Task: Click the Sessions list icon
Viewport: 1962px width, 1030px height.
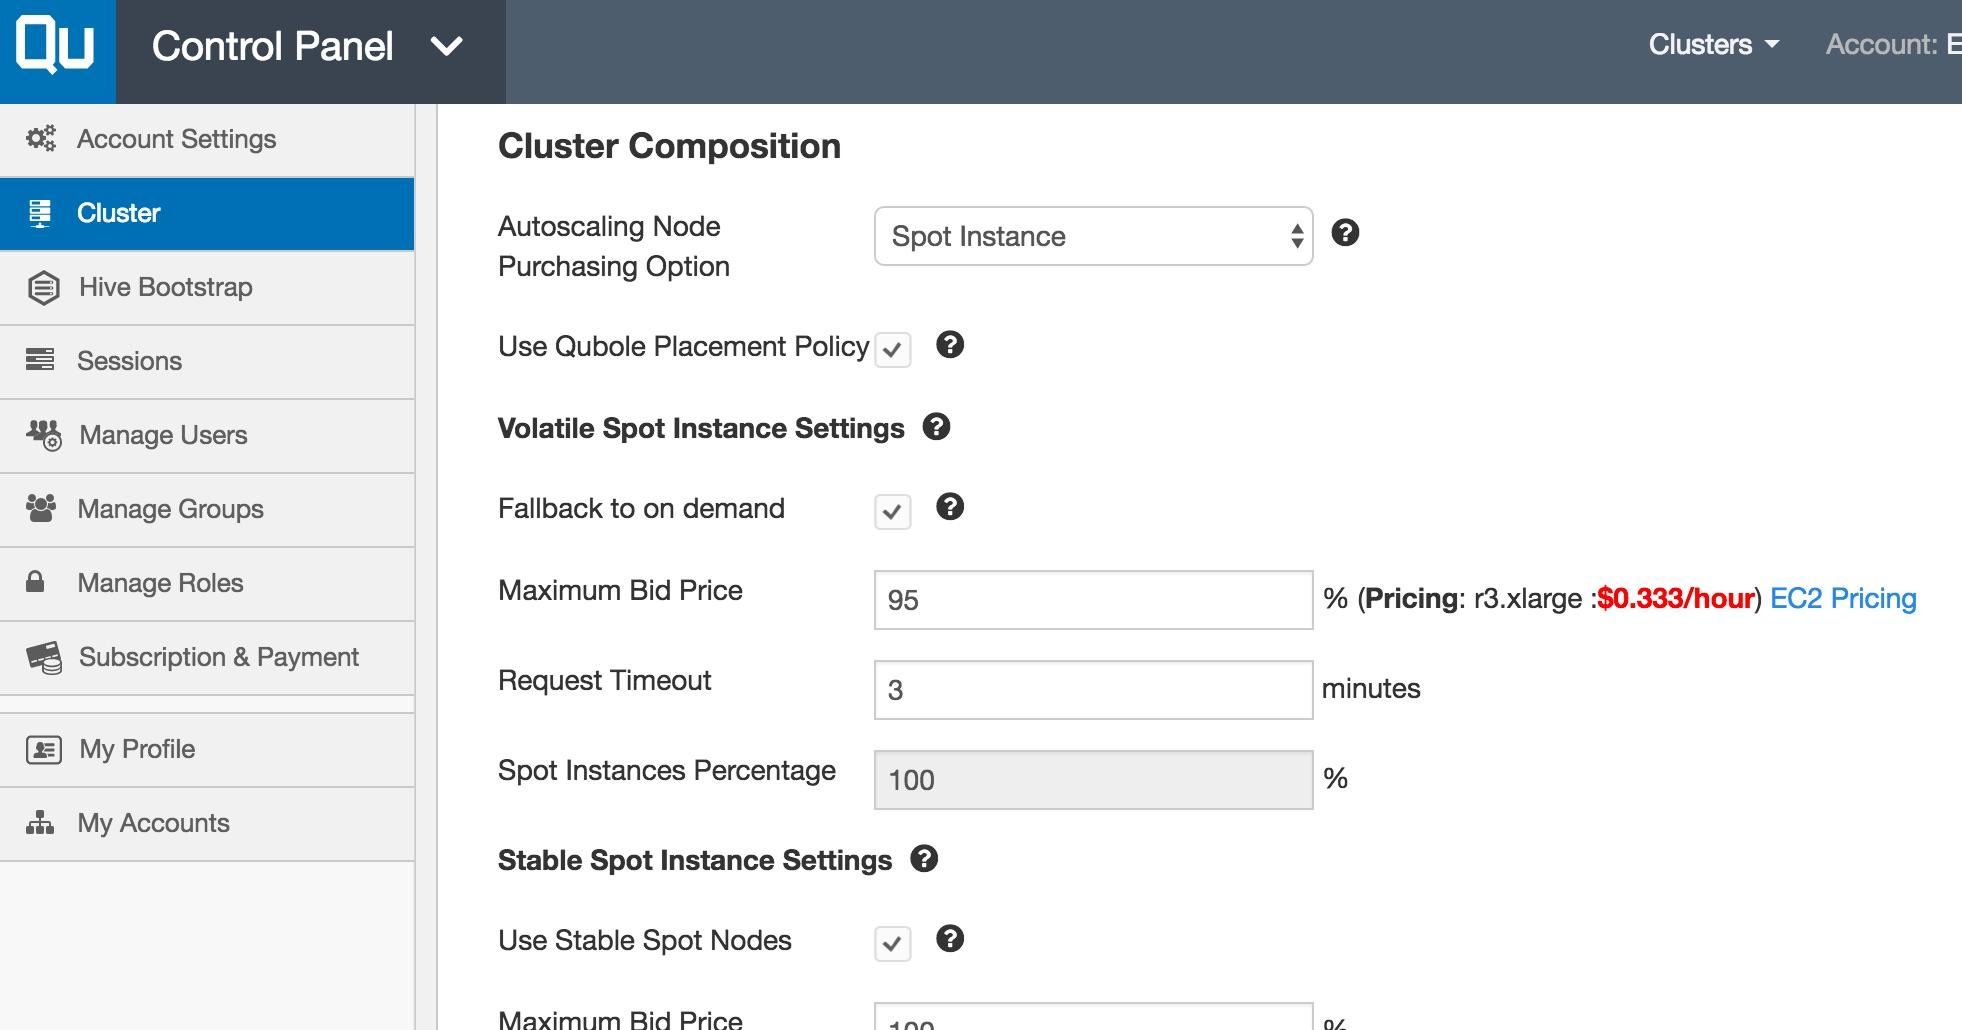Action: point(40,360)
